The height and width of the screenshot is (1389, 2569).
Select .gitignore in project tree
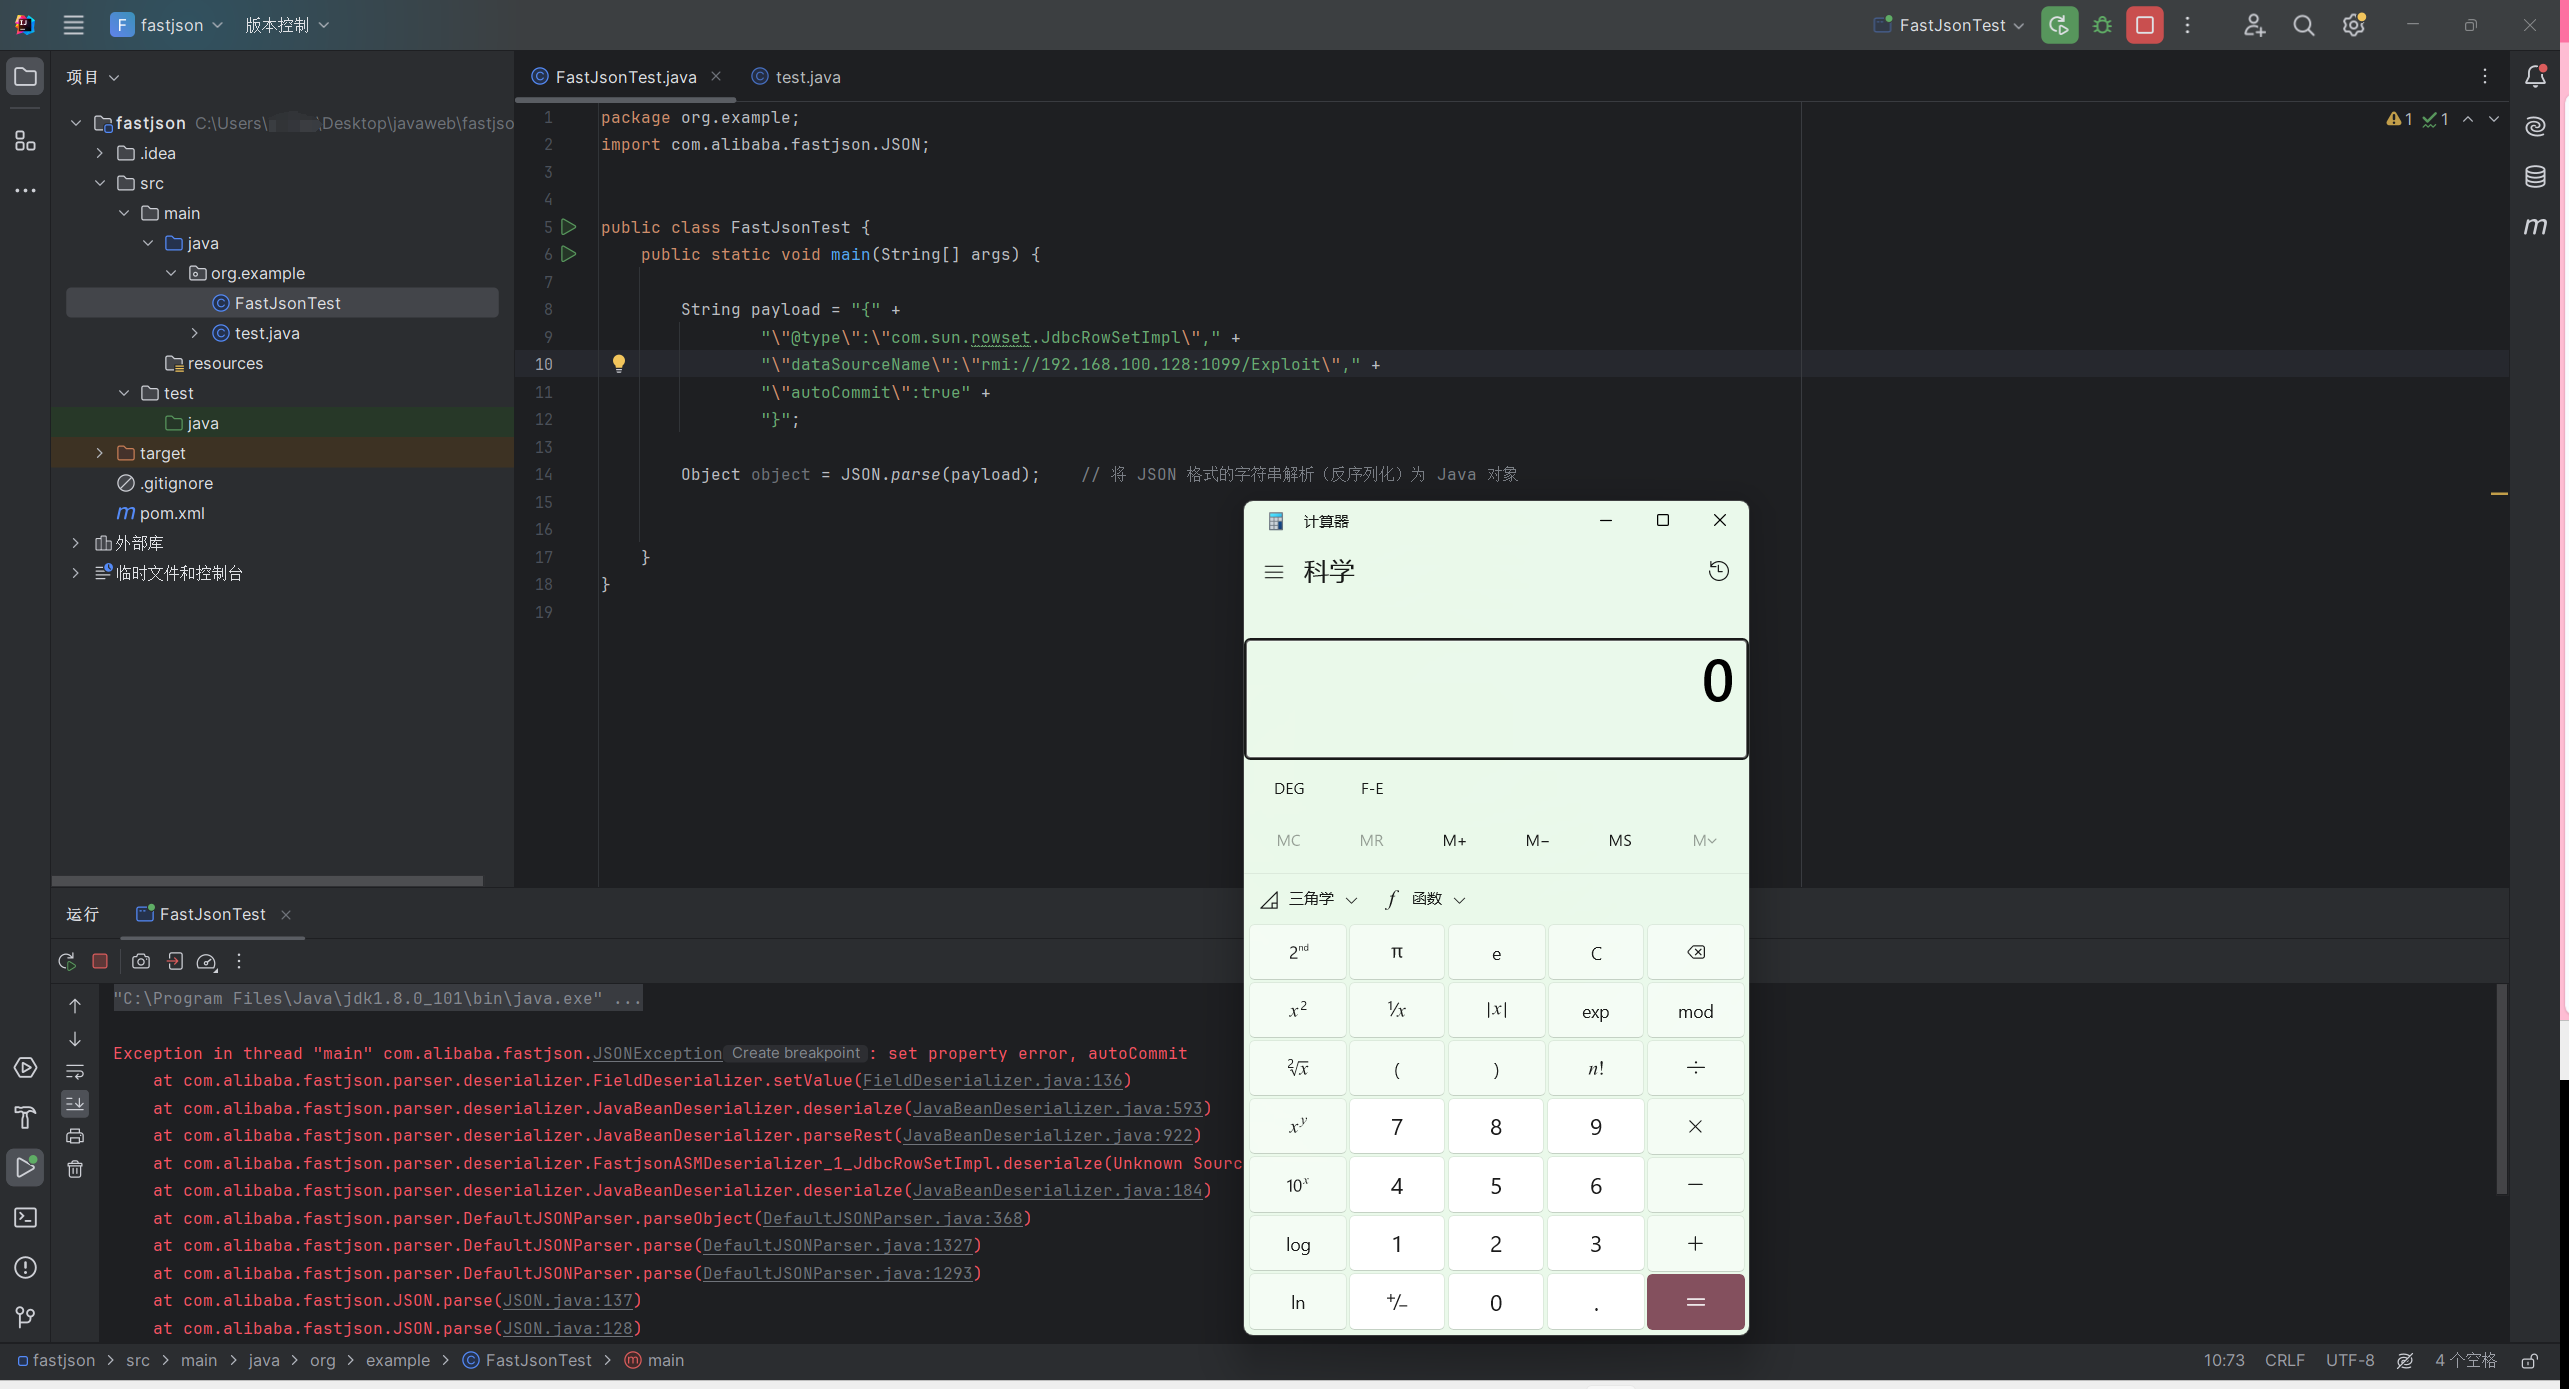click(176, 483)
